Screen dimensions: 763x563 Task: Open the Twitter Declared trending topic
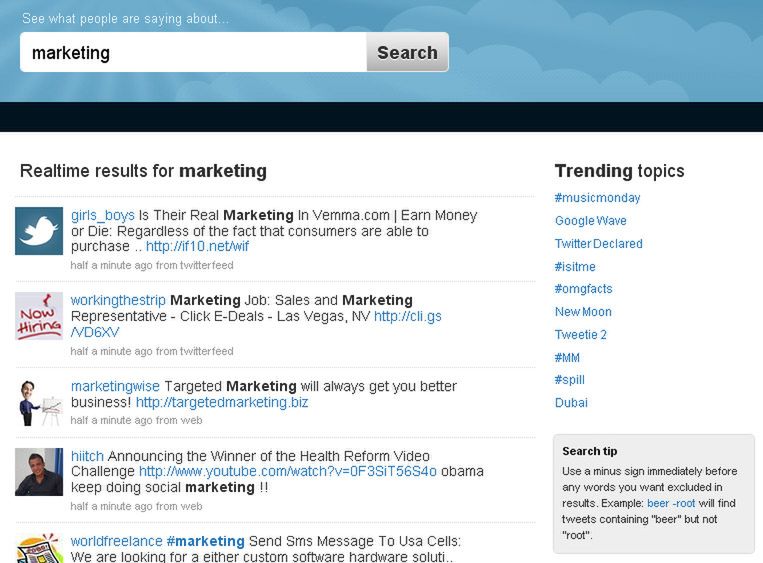599,244
